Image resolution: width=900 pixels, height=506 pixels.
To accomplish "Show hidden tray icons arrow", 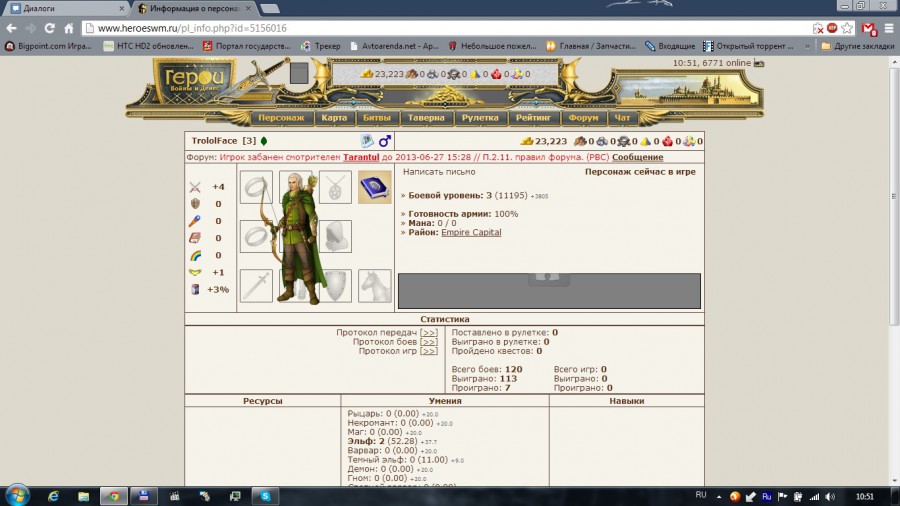I will (719, 497).
